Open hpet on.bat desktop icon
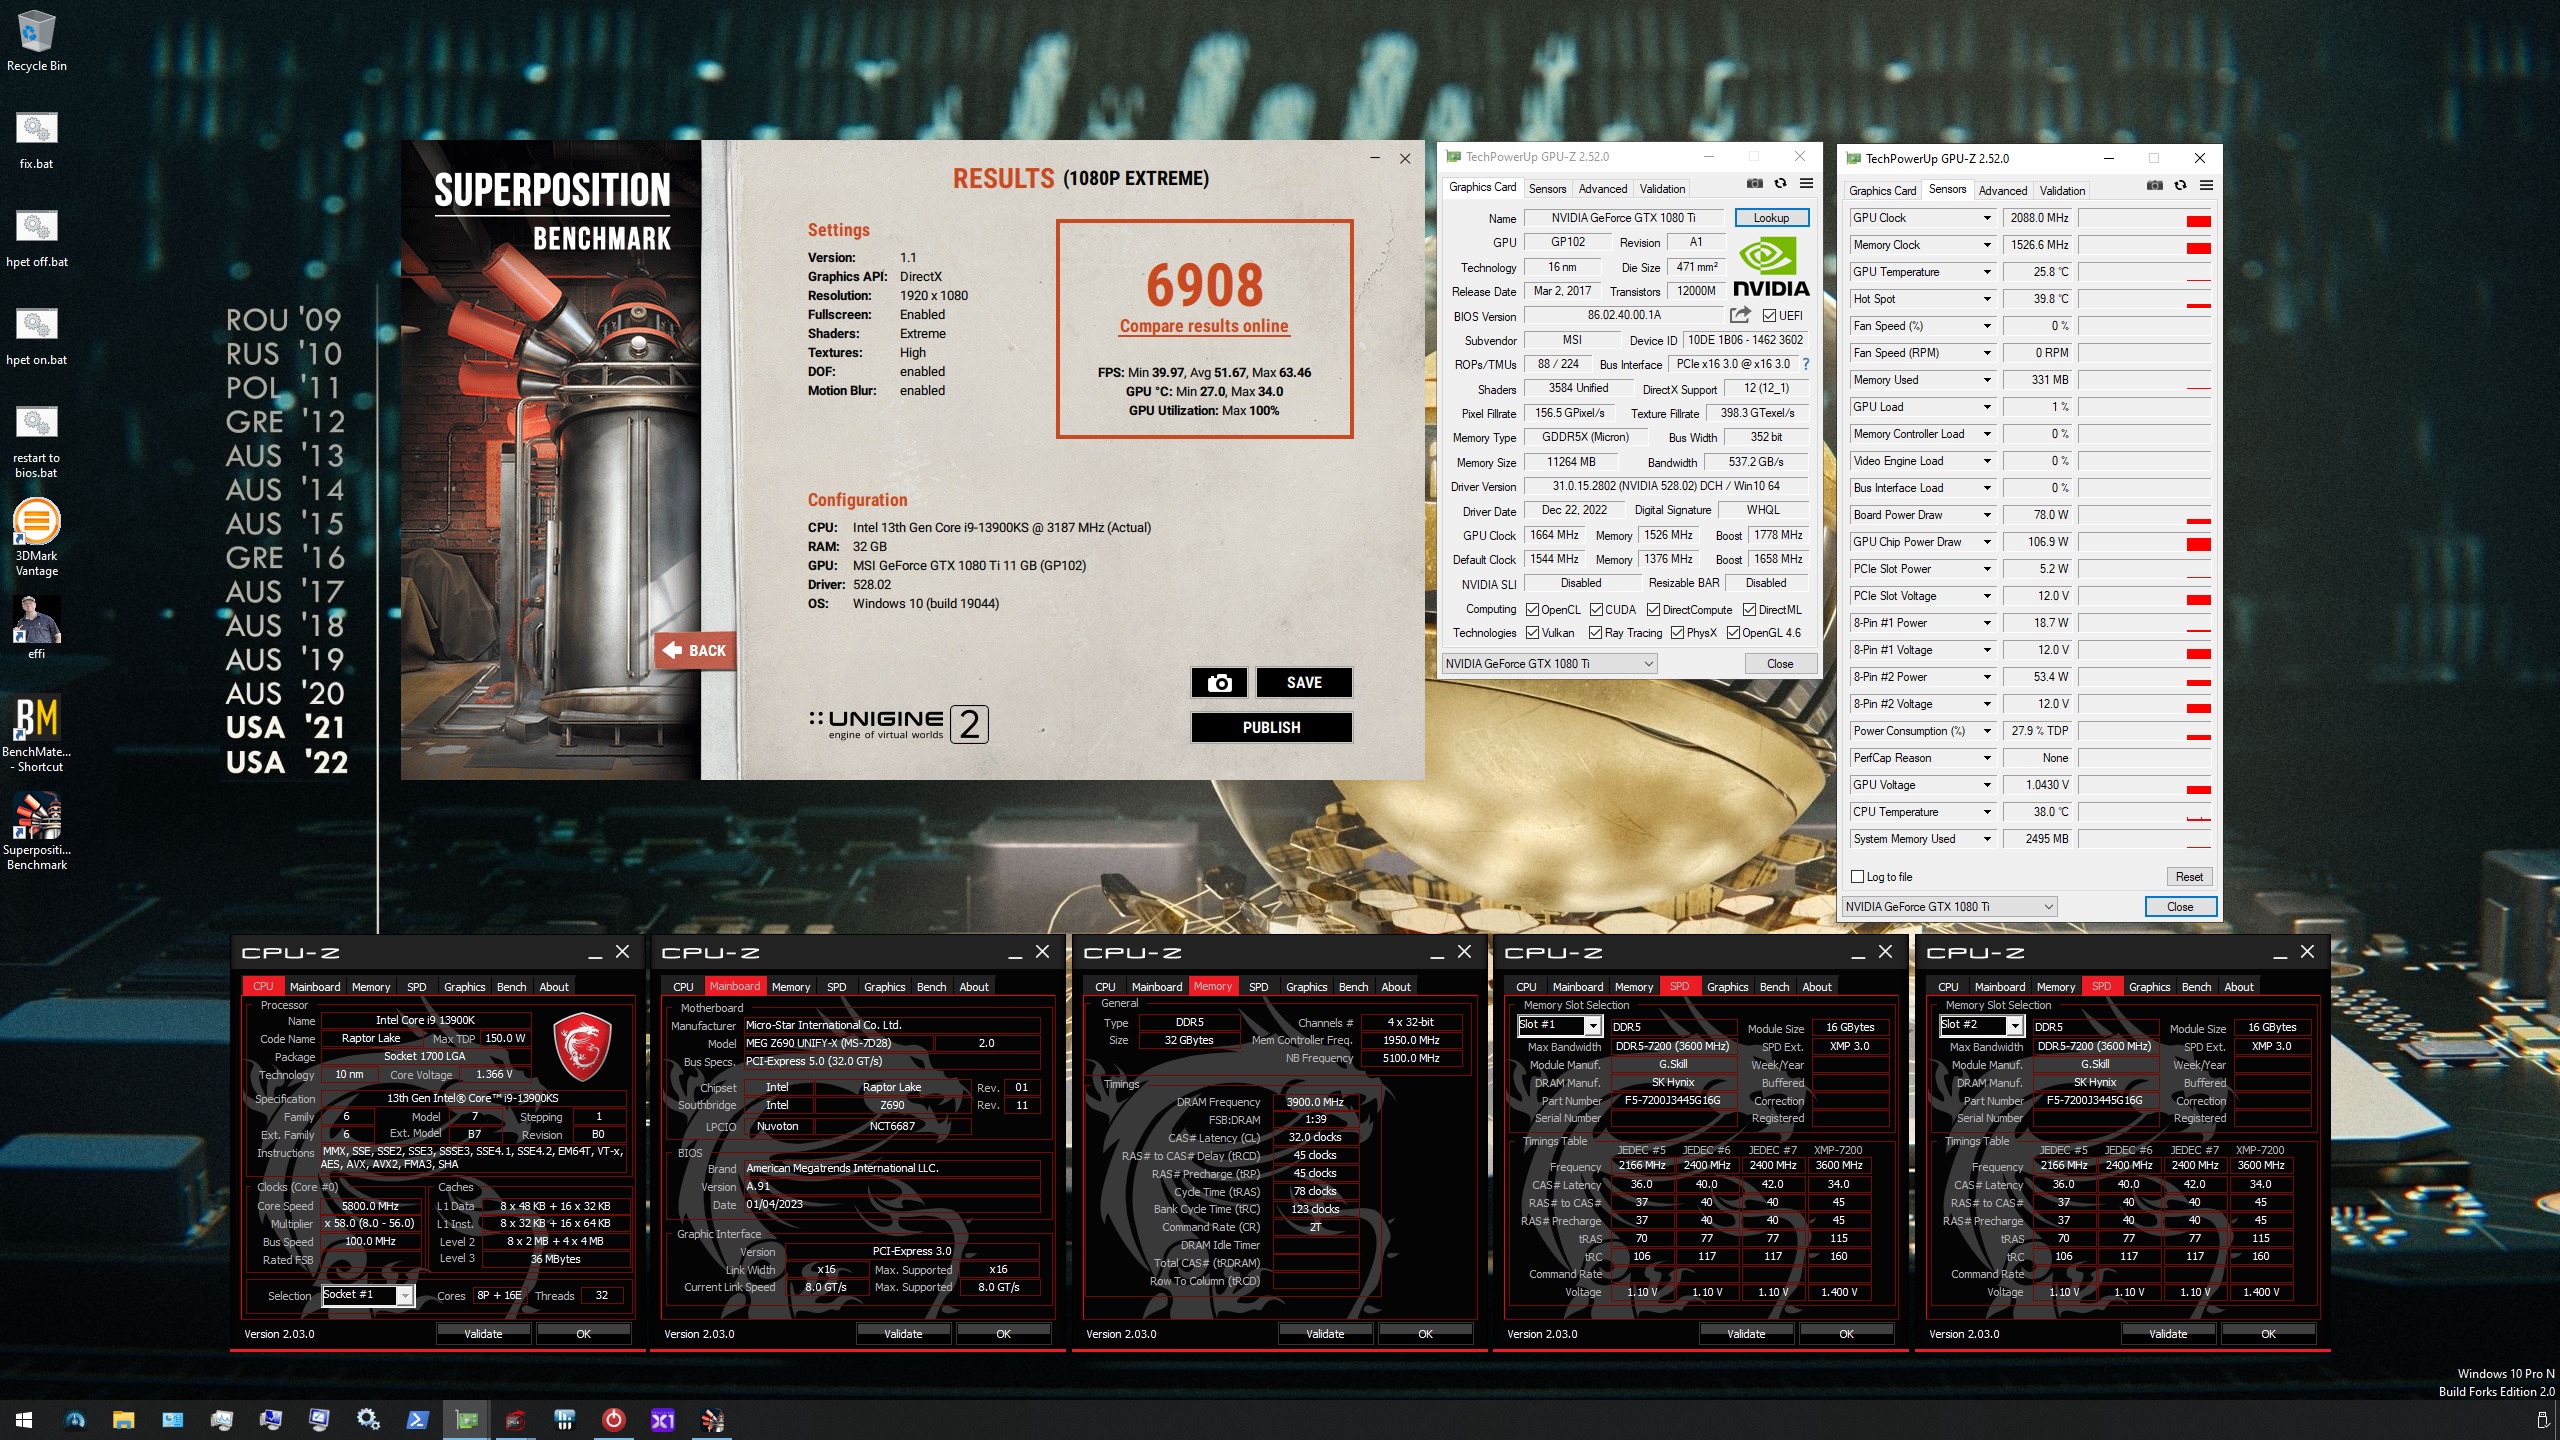The width and height of the screenshot is (2560, 1440). pyautogui.click(x=36, y=334)
